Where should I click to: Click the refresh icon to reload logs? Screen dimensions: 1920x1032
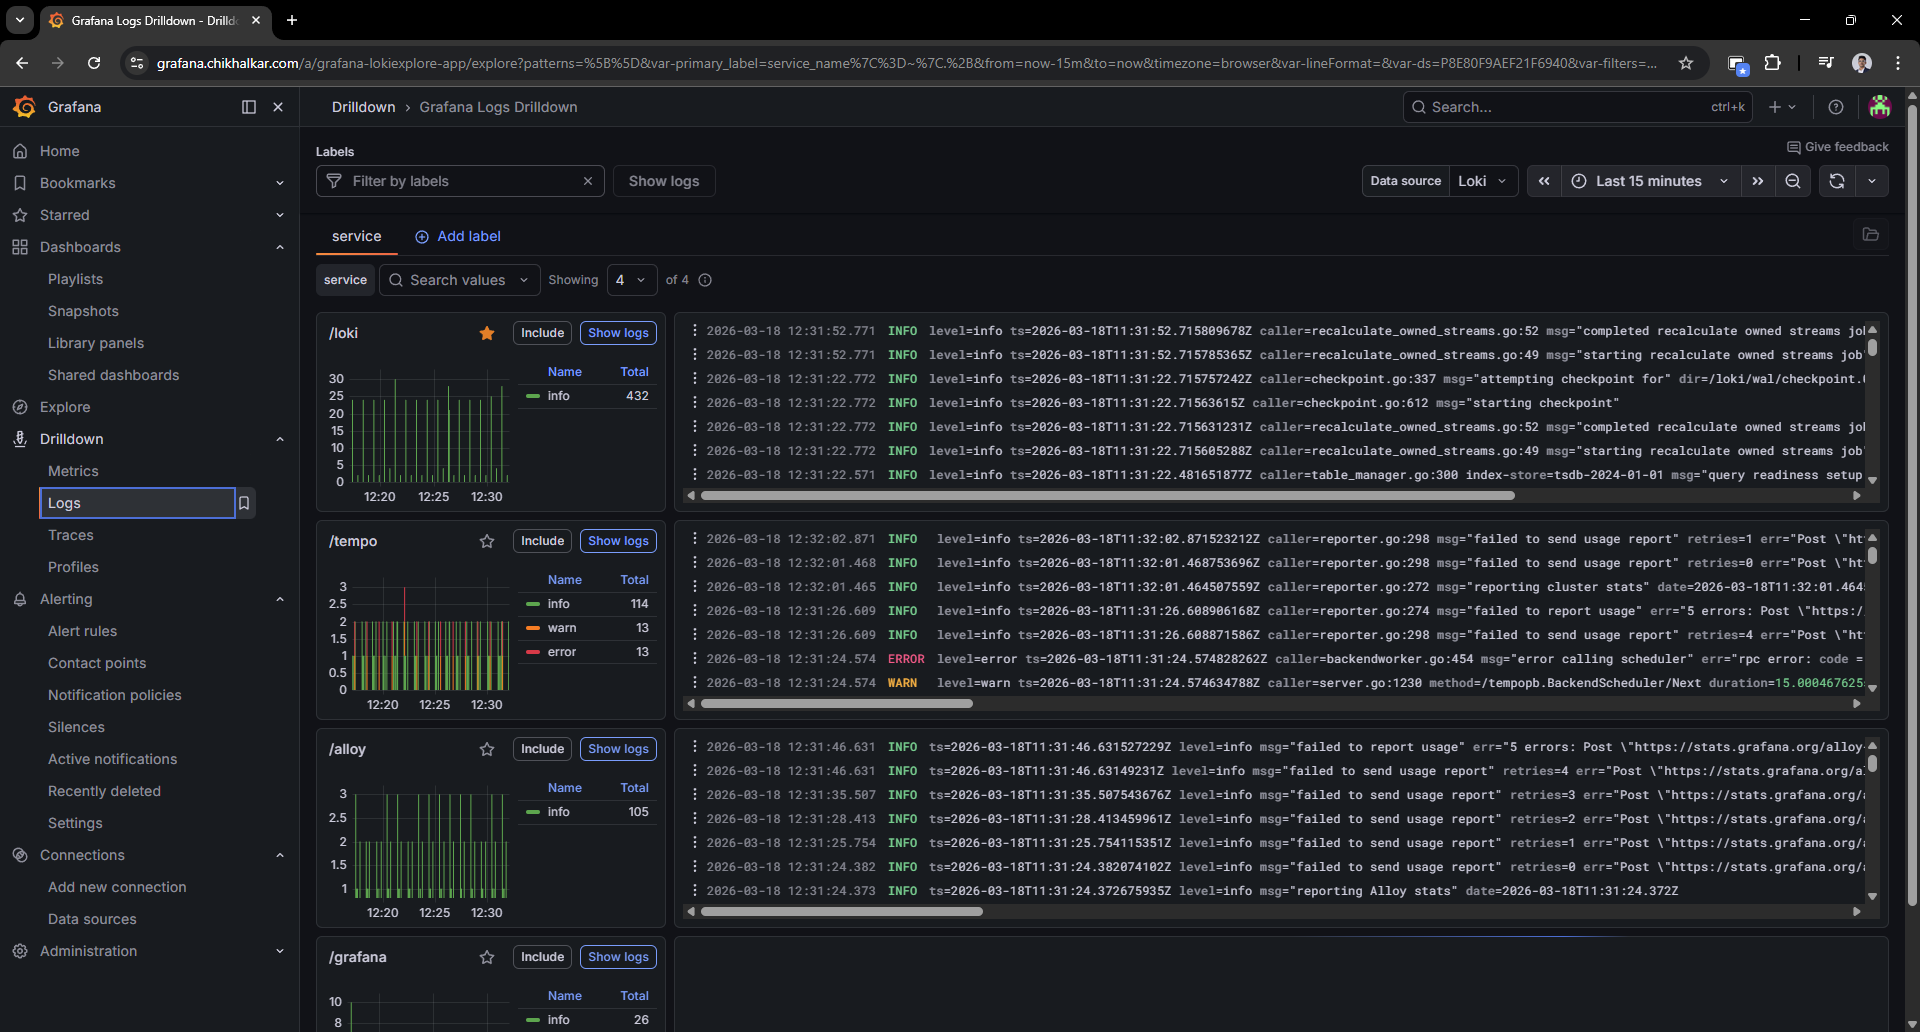[x=1837, y=181]
